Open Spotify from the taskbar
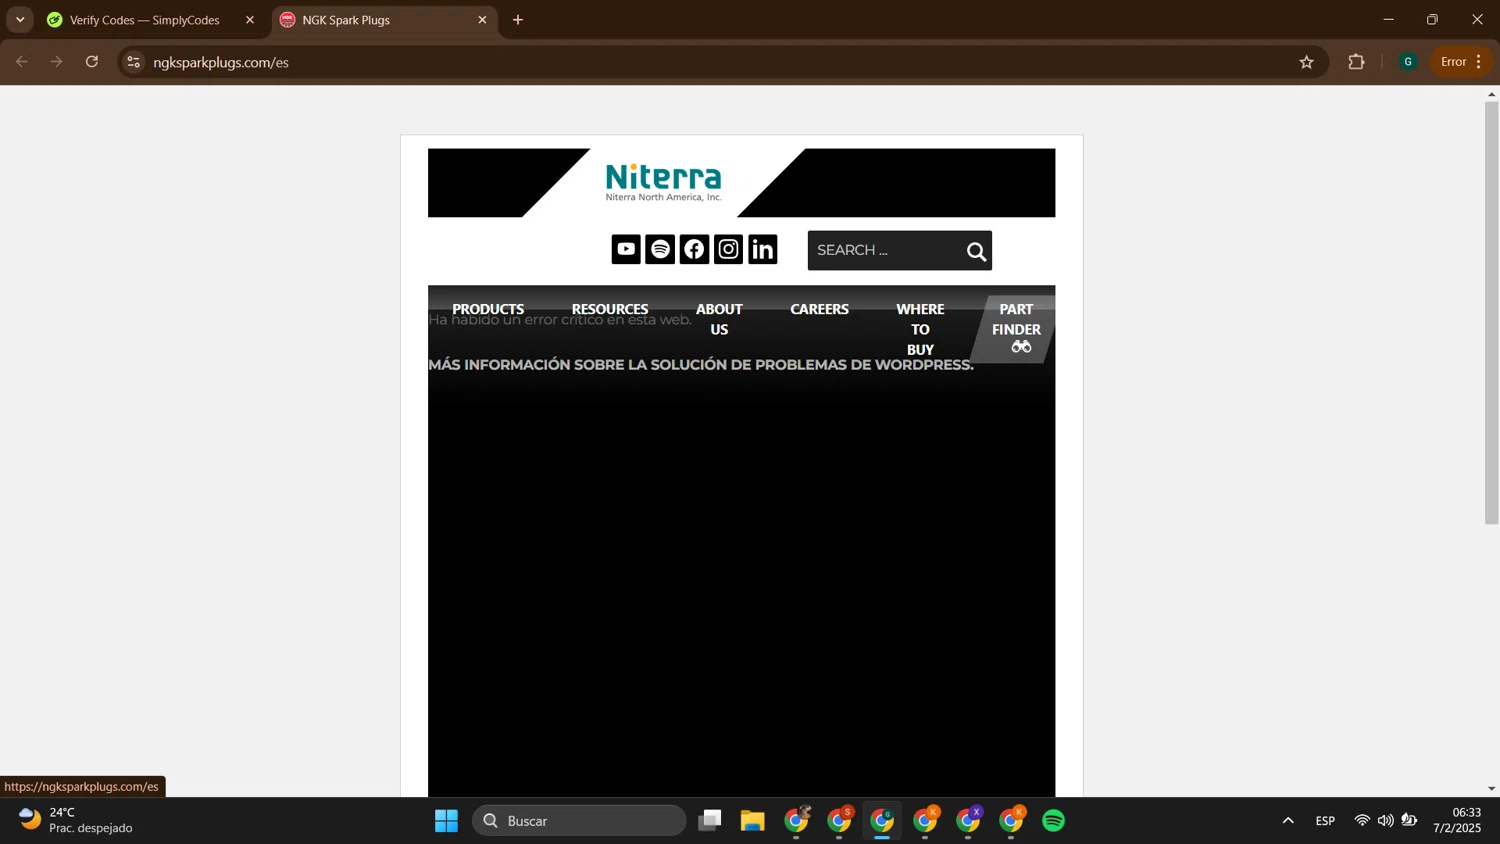The height and width of the screenshot is (844, 1500). [1053, 821]
